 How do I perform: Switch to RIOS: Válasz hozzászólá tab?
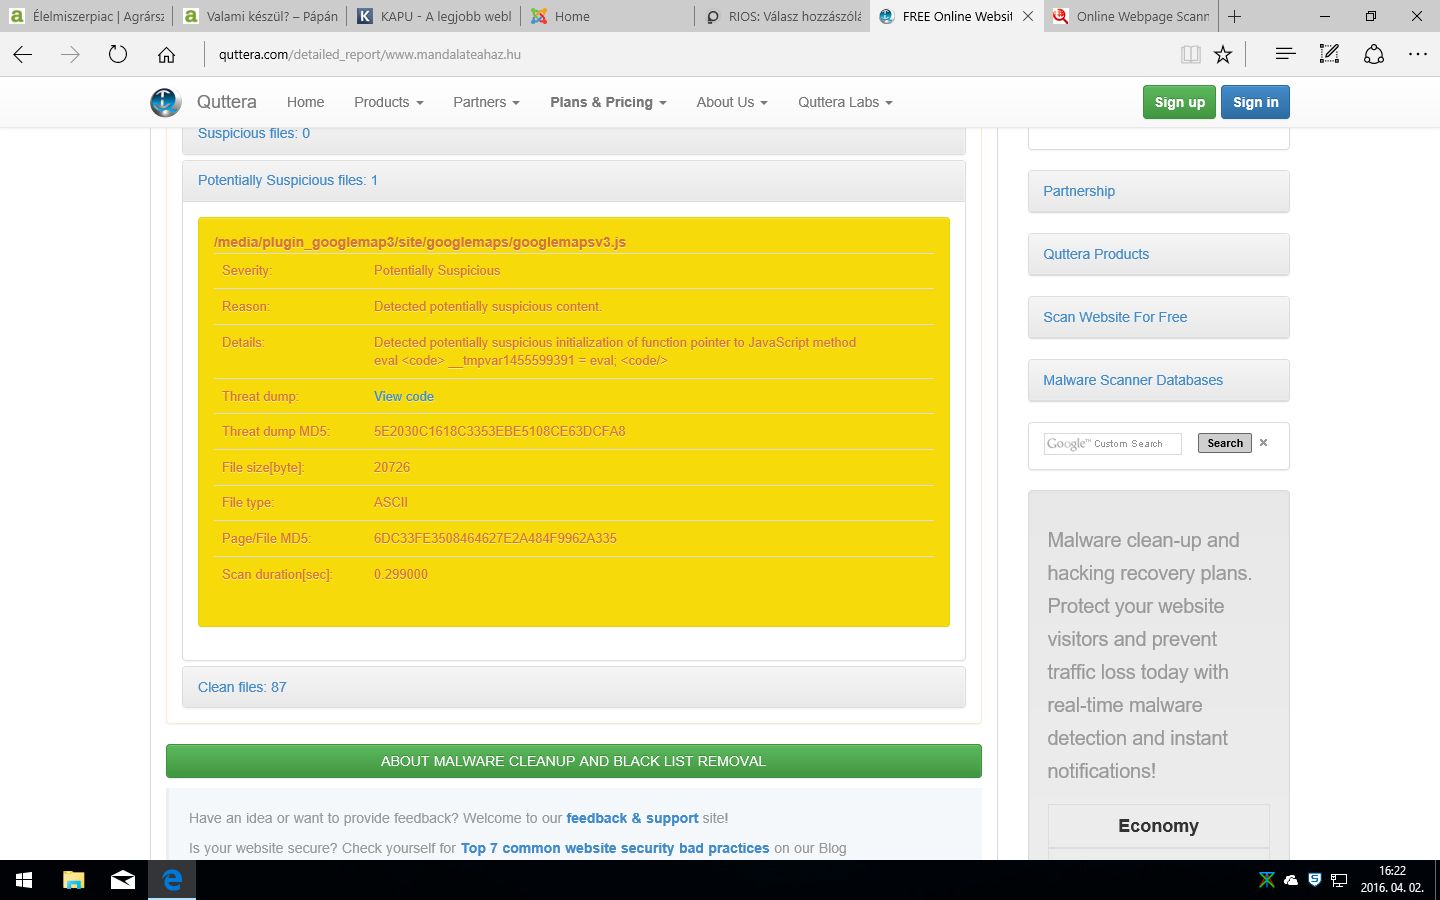(782, 16)
